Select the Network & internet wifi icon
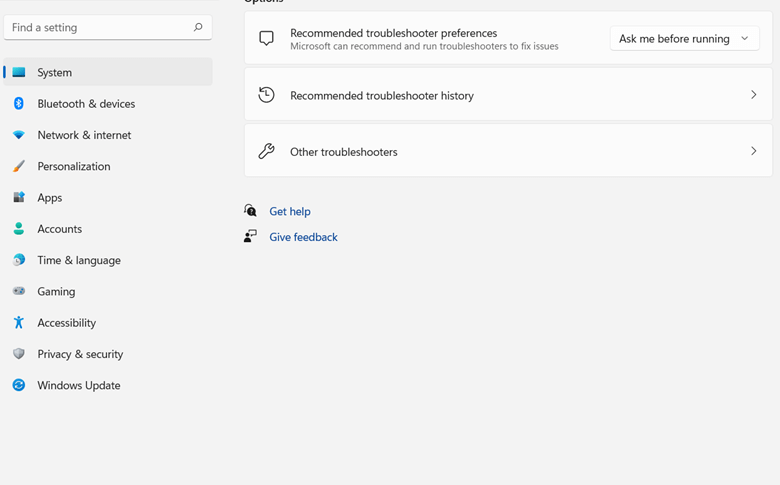780x485 pixels. click(x=19, y=135)
